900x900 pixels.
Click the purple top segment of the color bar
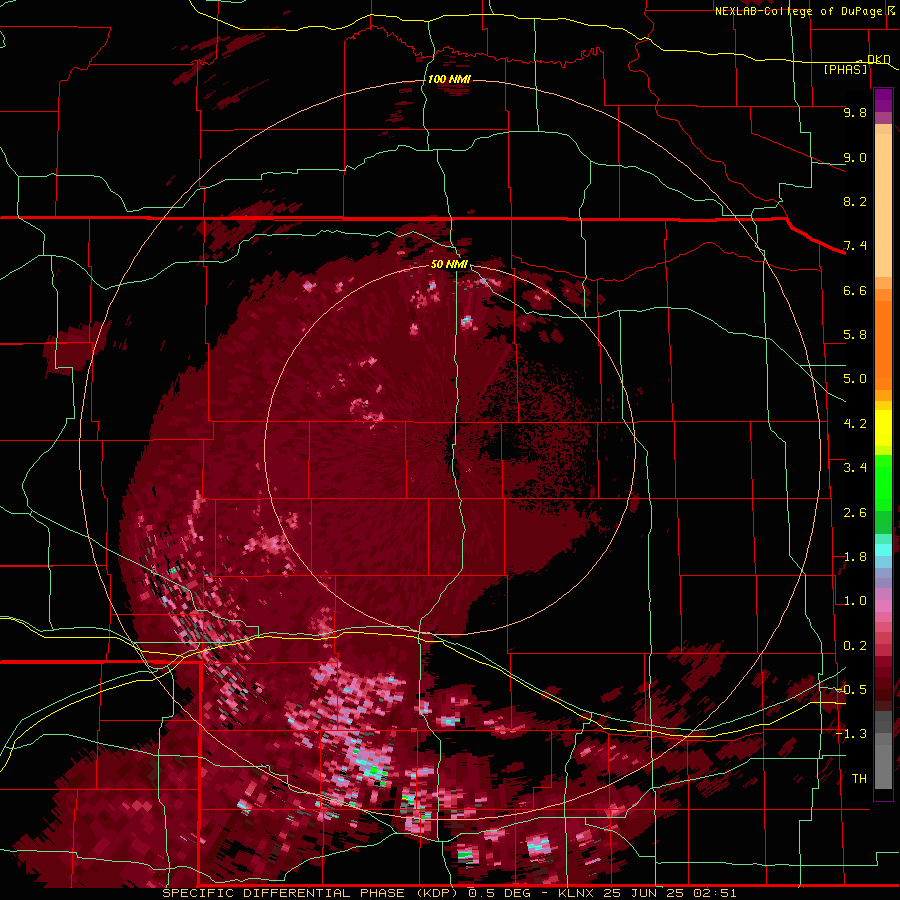(x=883, y=100)
